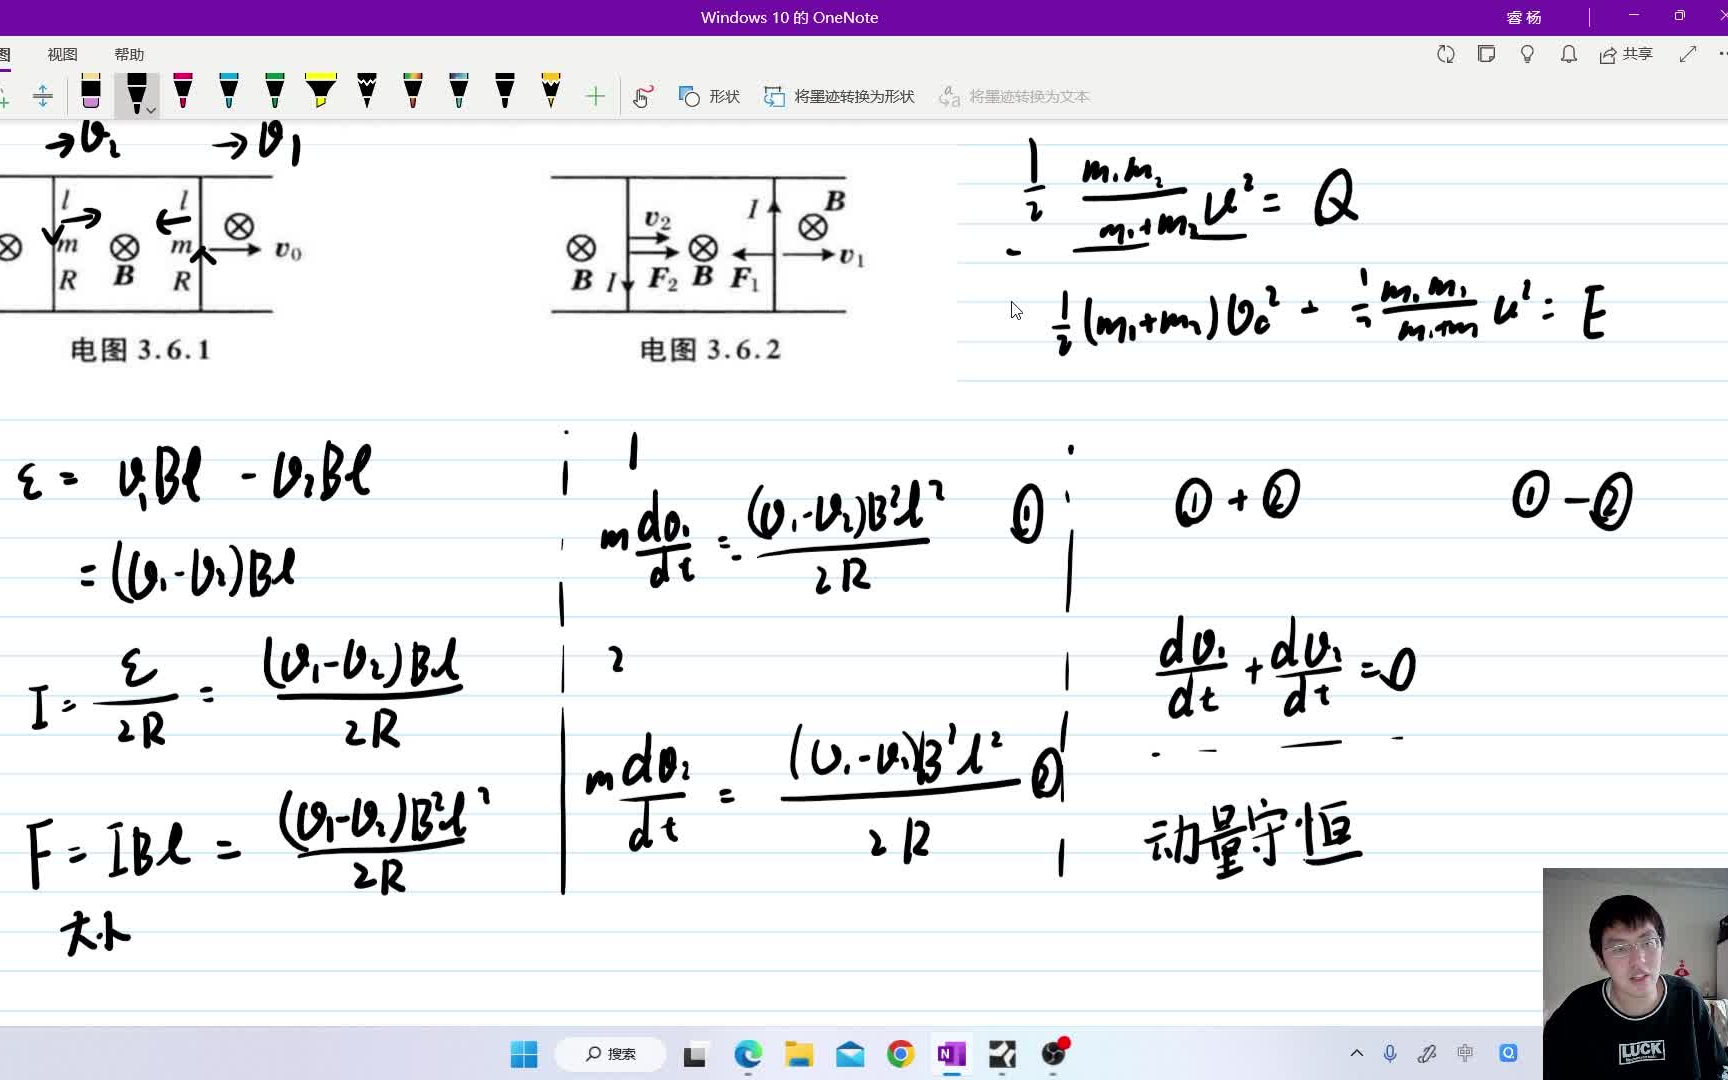Viewport: 1728px width, 1080px height.
Task: Open the selected black pen's dropdown chevron
Action: [x=151, y=110]
